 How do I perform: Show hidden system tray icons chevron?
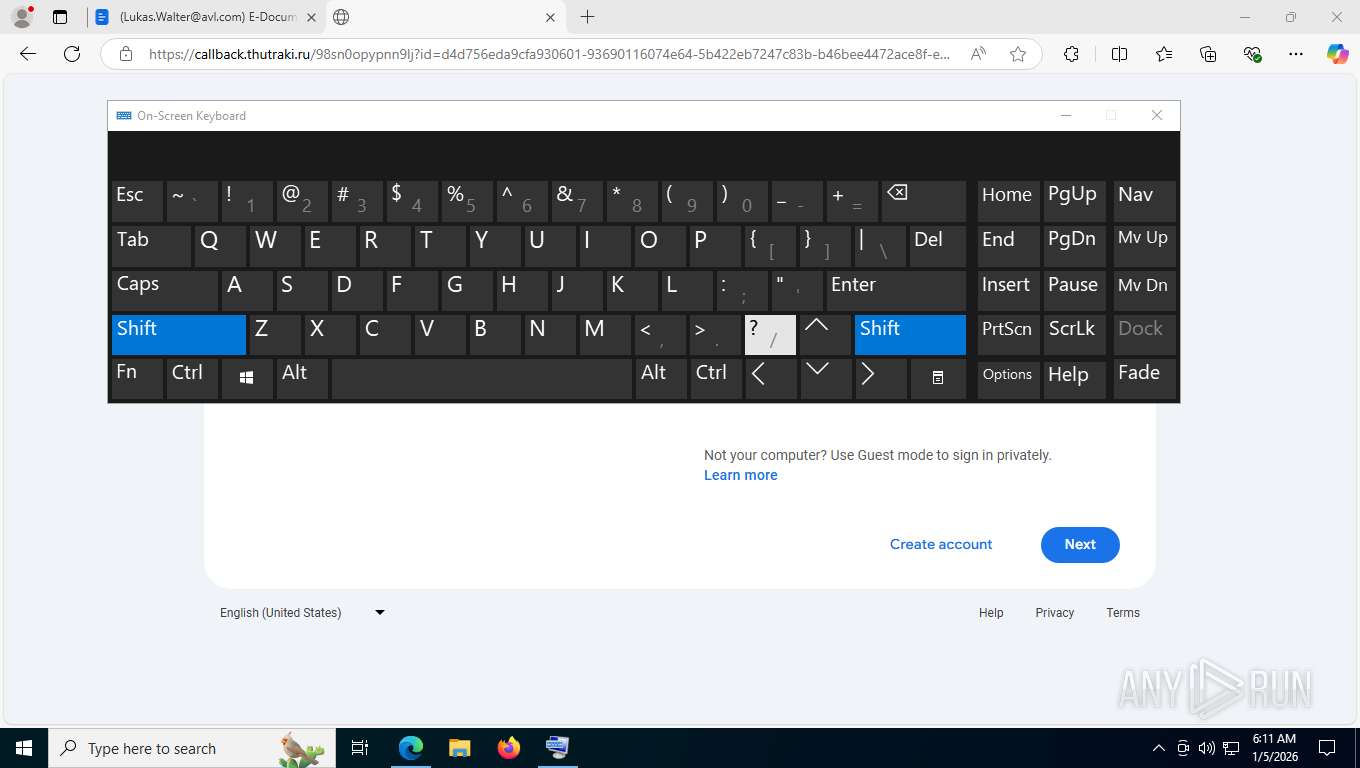(1159, 748)
